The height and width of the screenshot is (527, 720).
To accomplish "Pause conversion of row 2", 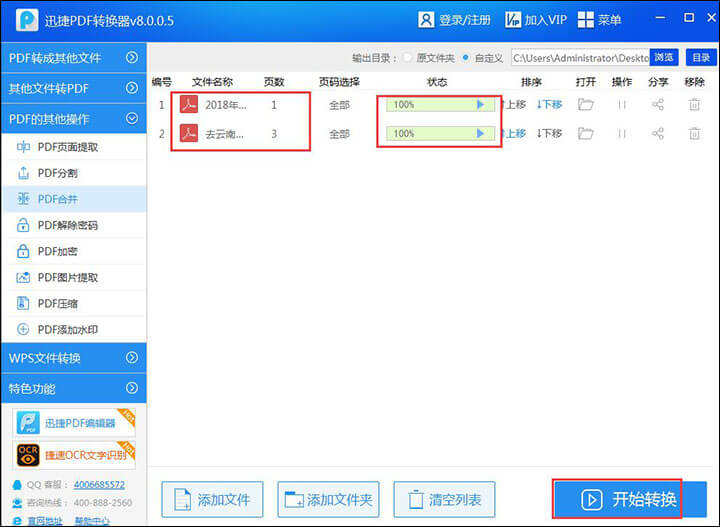I will tap(622, 134).
